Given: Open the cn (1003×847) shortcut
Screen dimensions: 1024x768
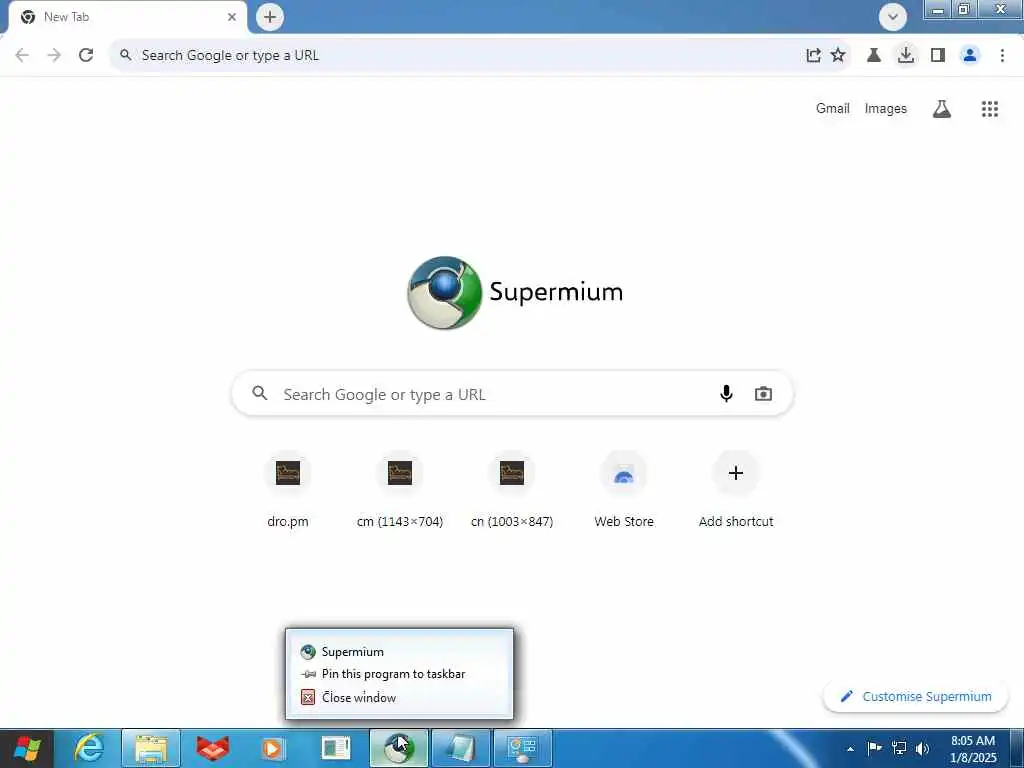Looking at the screenshot, I should [512, 489].
